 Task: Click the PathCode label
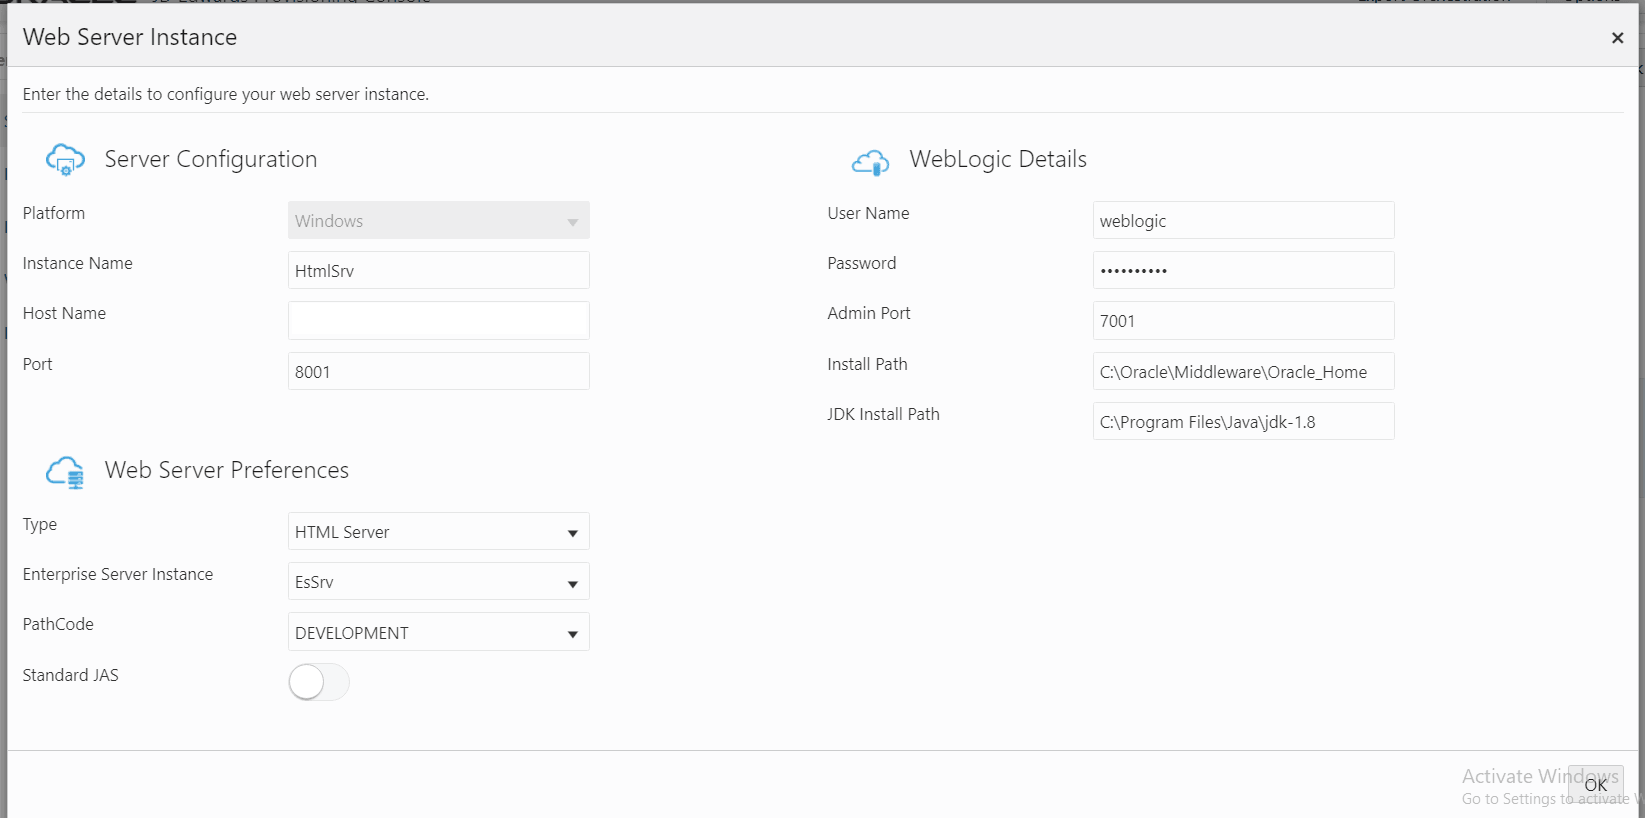pyautogui.click(x=58, y=624)
